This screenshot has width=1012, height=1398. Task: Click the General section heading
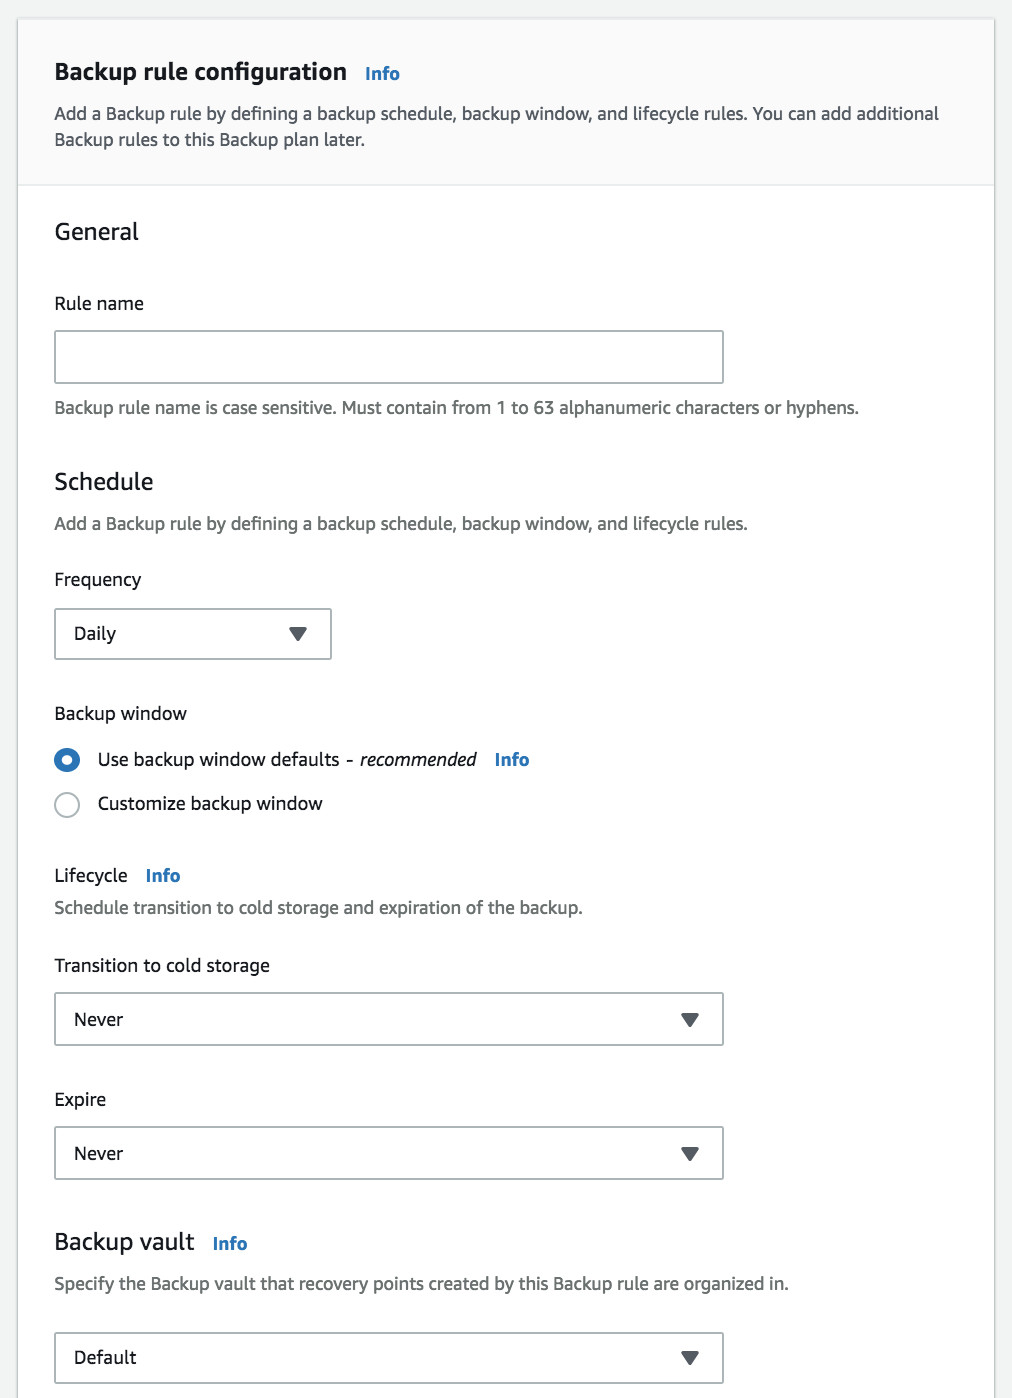point(97,232)
